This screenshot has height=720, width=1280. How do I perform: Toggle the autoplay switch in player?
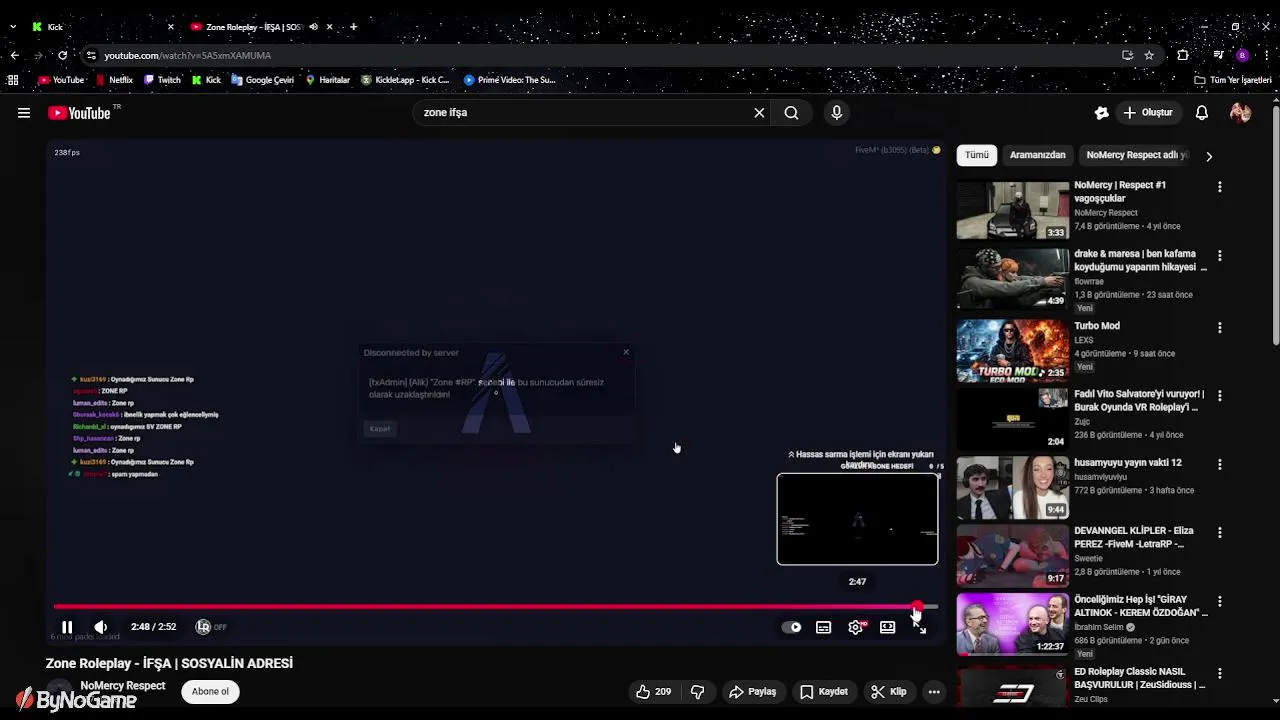(791, 627)
